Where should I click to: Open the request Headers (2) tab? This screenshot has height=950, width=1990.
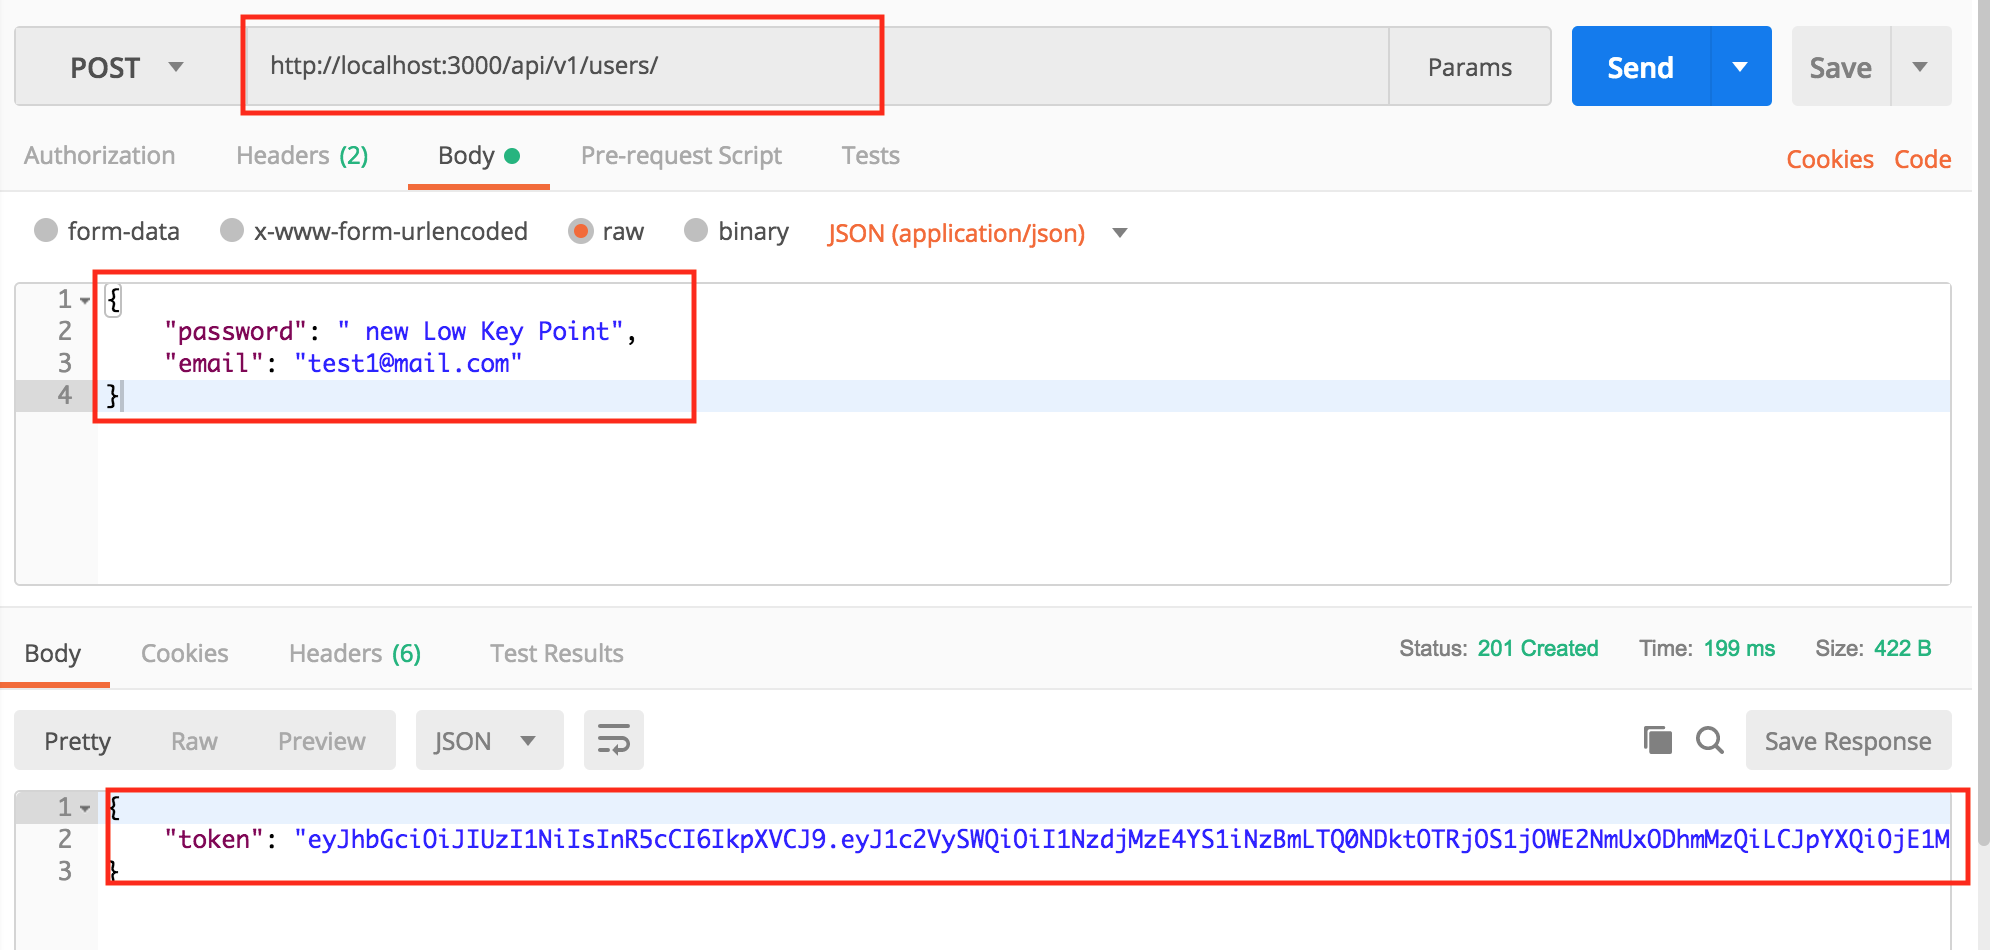(302, 156)
